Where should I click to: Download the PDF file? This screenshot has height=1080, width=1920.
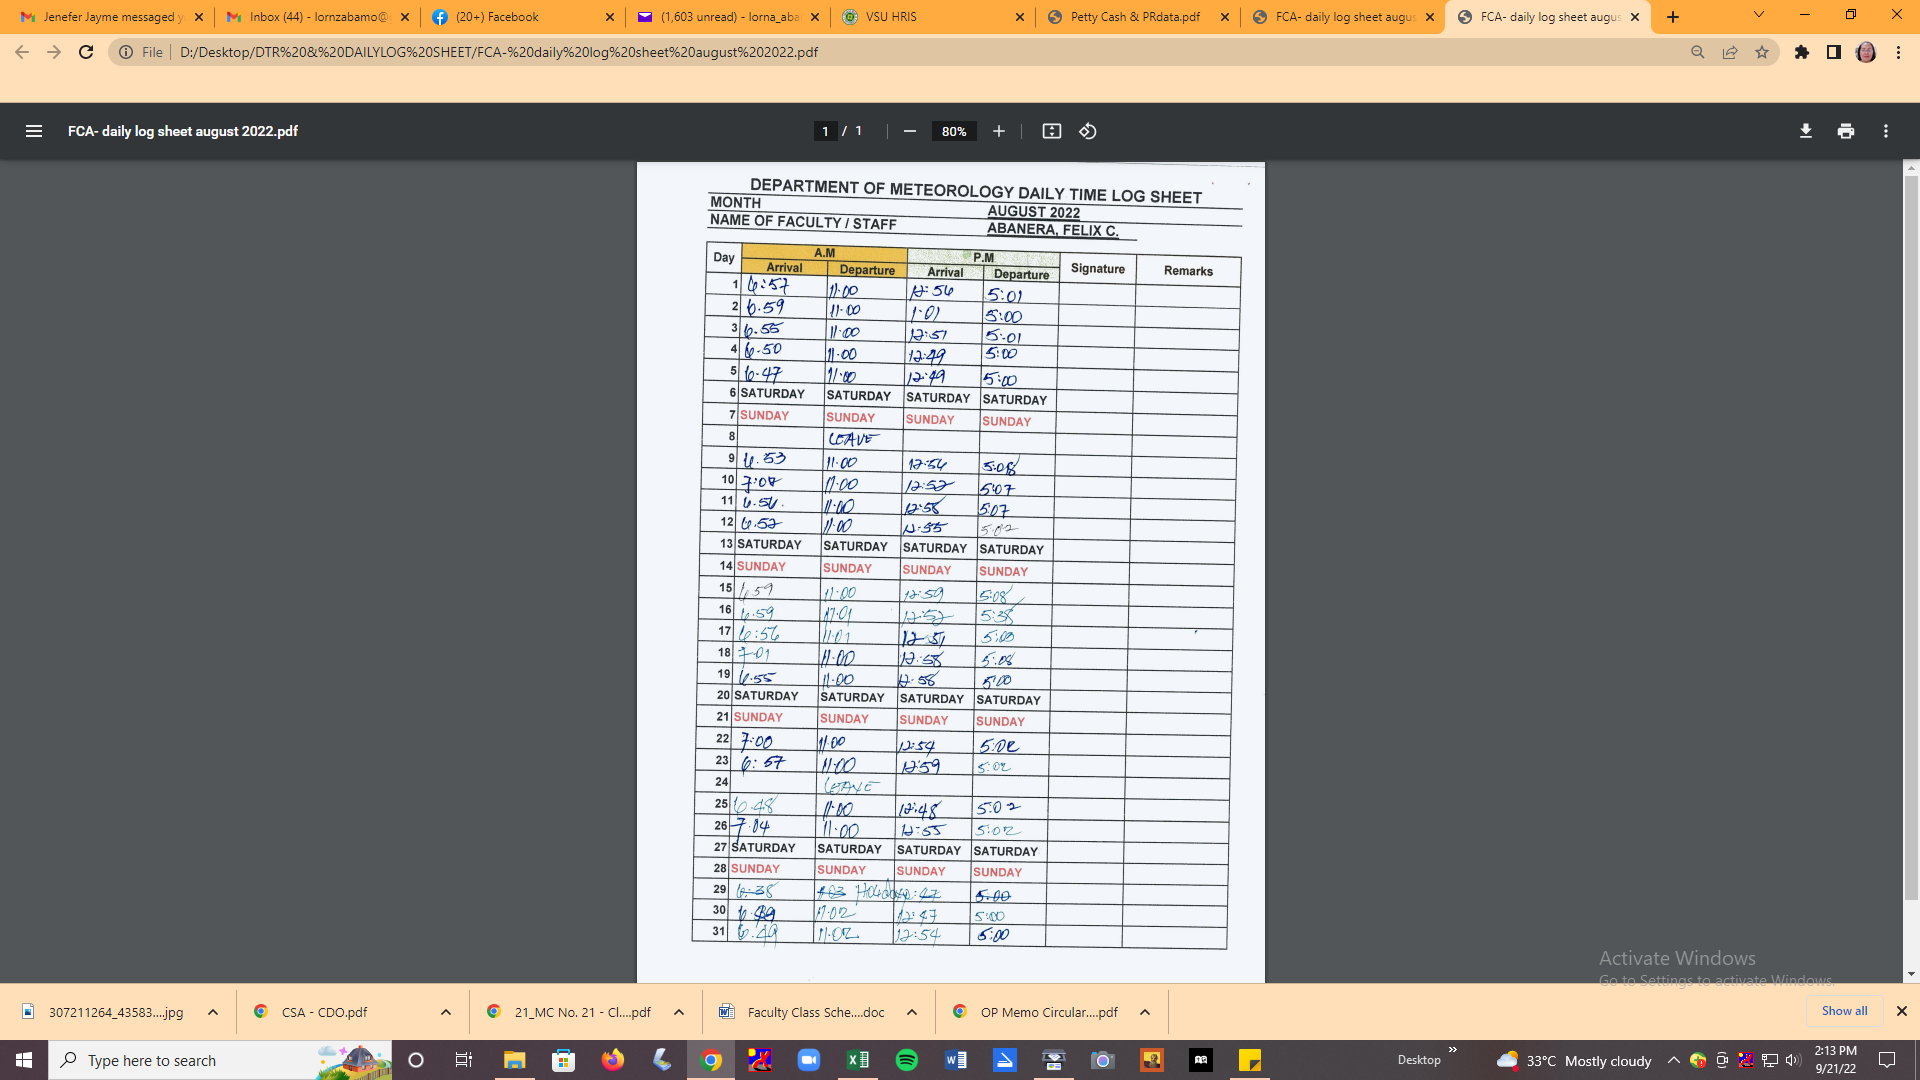(x=1805, y=131)
